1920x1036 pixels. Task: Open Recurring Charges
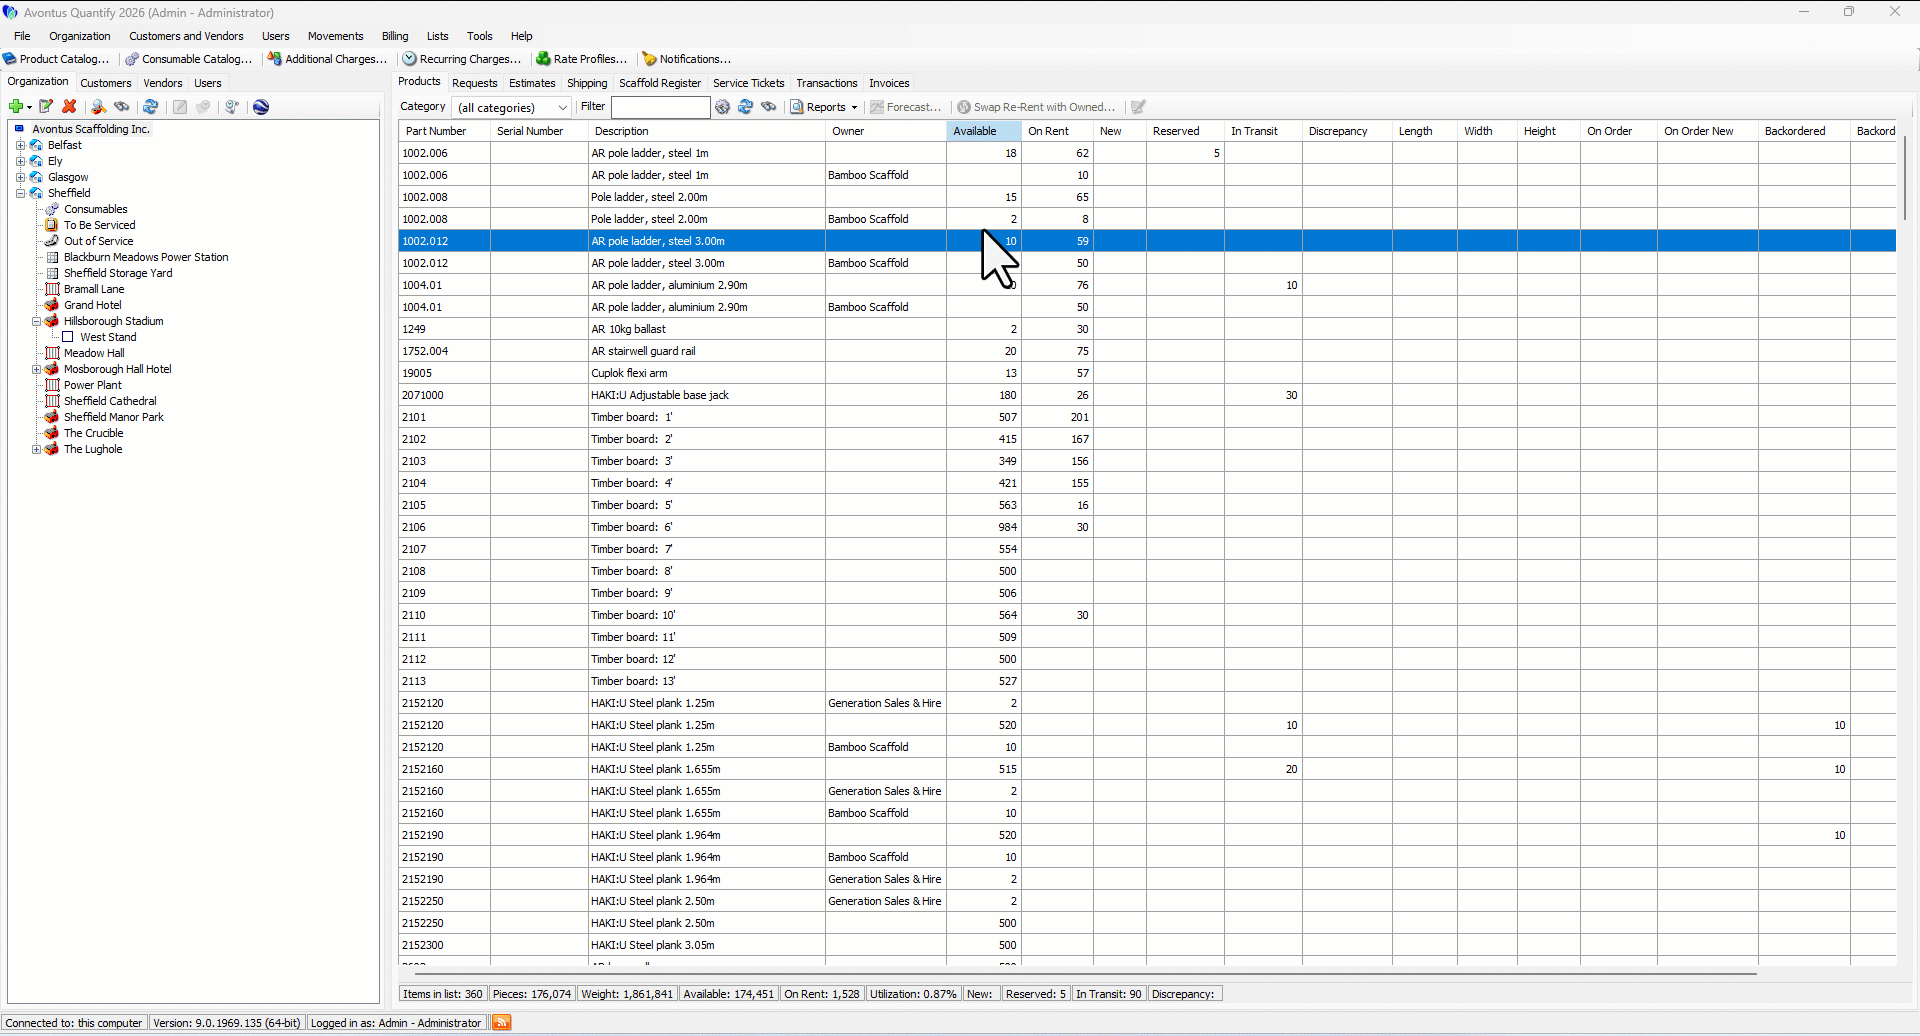pos(462,59)
